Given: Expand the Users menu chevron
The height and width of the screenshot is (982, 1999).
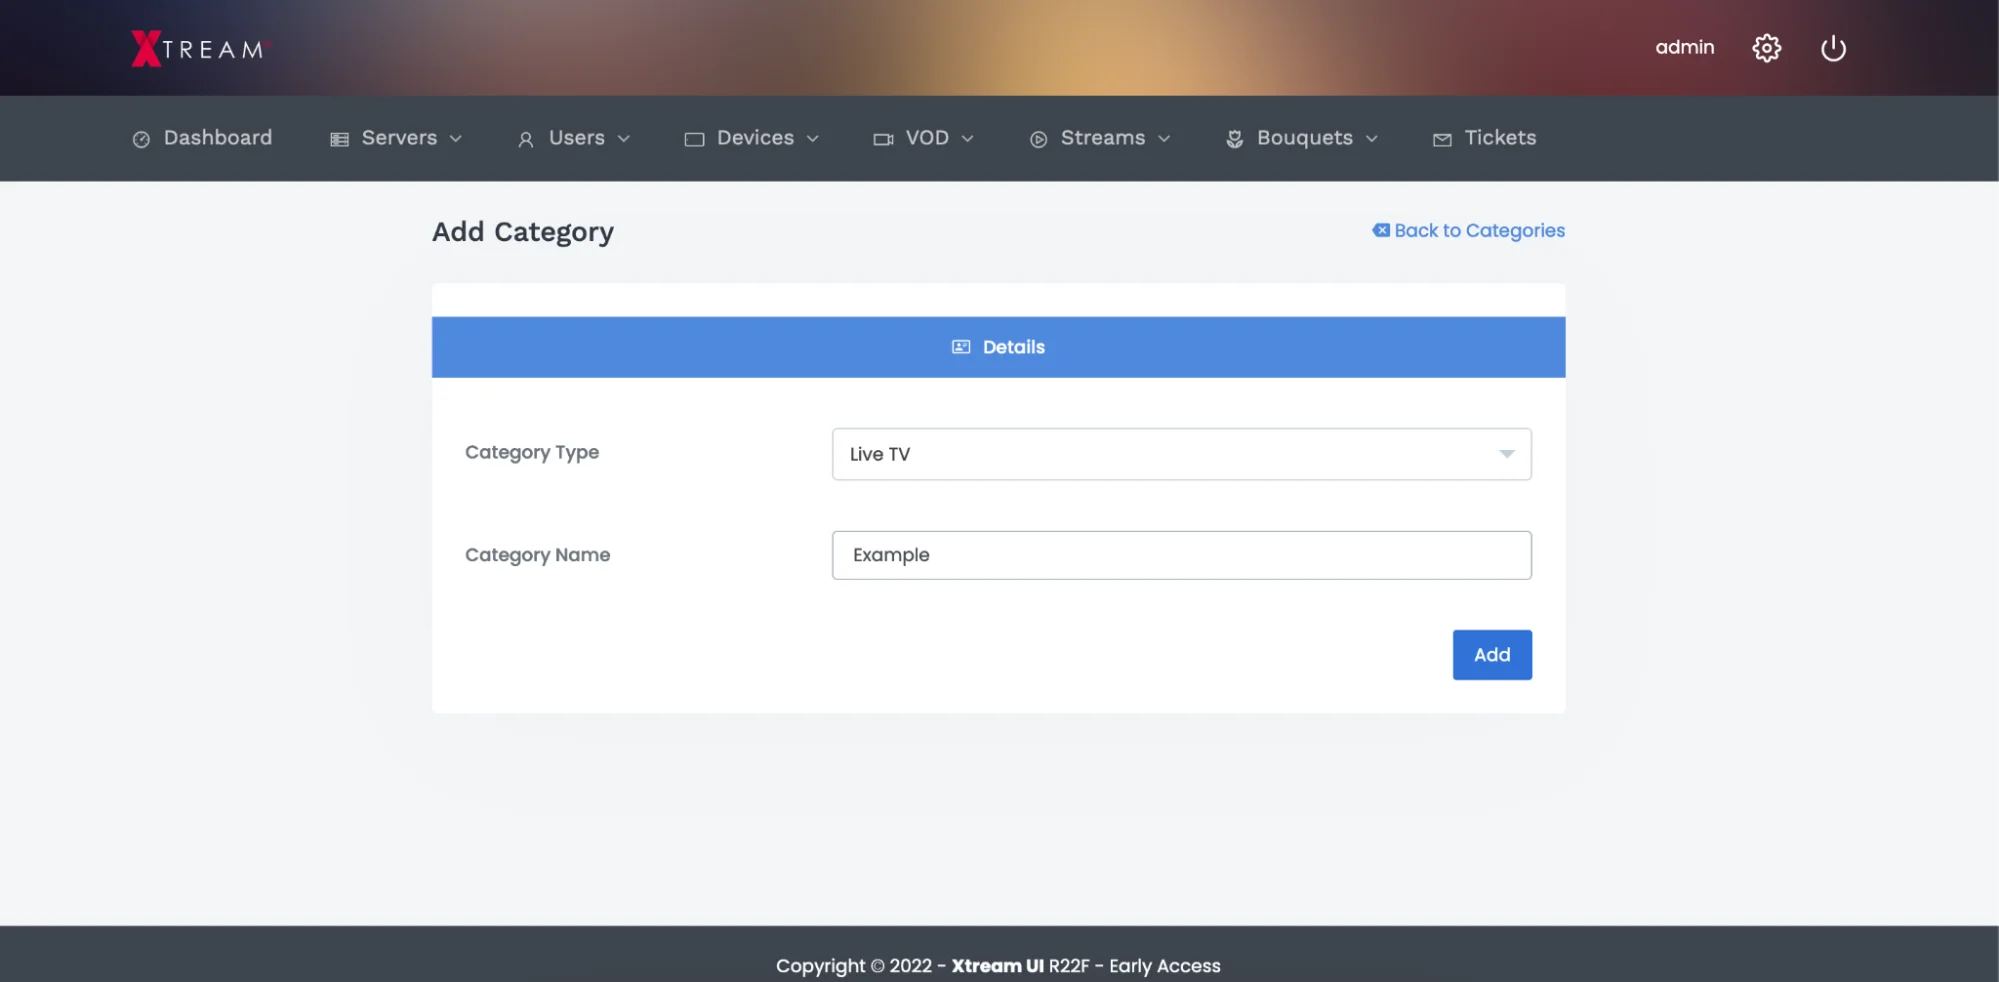Looking at the screenshot, I should pos(624,139).
